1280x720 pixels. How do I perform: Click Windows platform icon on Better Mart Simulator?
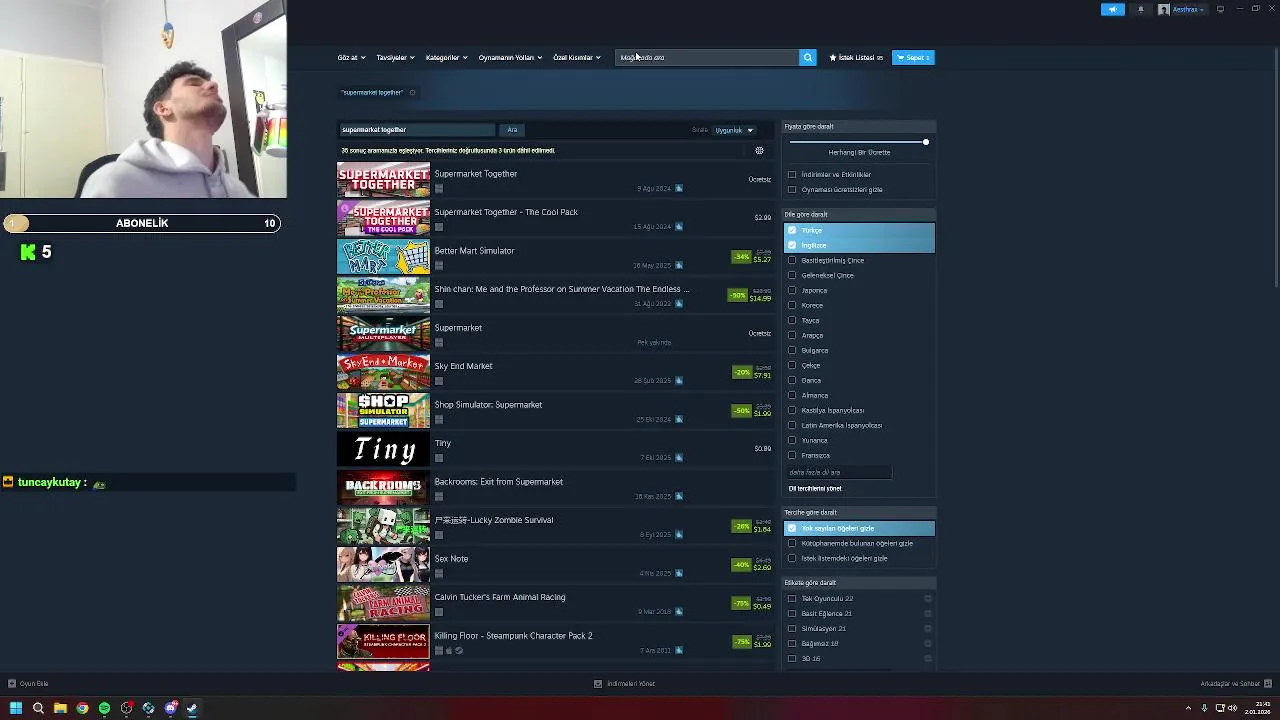(439, 265)
